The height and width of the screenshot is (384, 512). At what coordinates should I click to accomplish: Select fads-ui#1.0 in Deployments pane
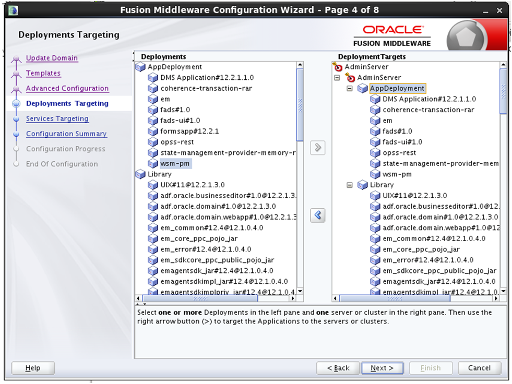[x=180, y=120]
